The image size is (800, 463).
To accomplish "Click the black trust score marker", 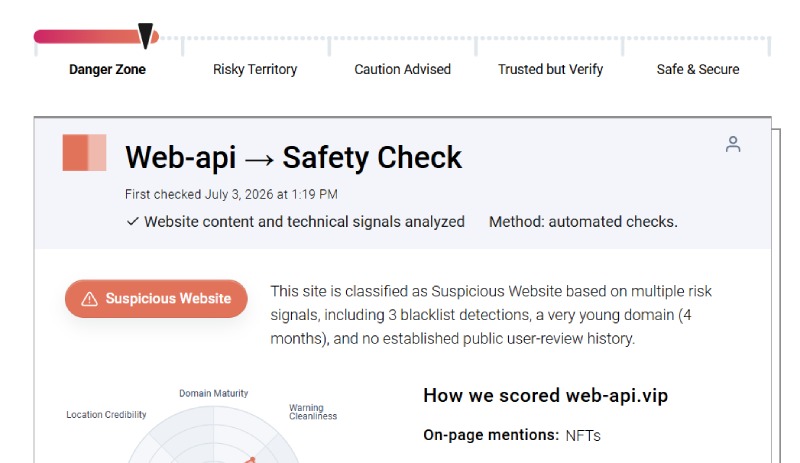I will click(x=145, y=36).
